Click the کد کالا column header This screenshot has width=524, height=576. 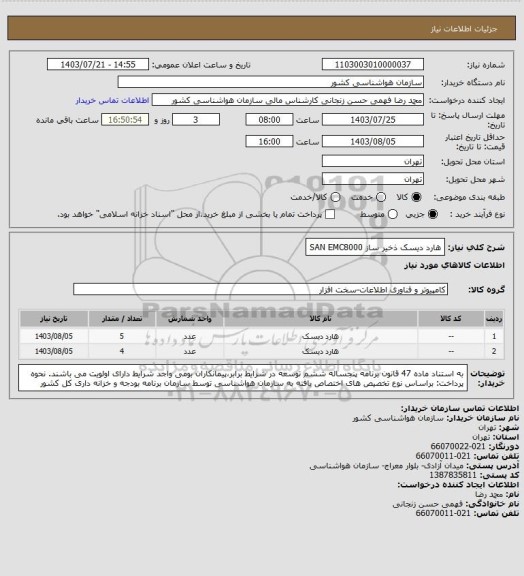point(451,318)
